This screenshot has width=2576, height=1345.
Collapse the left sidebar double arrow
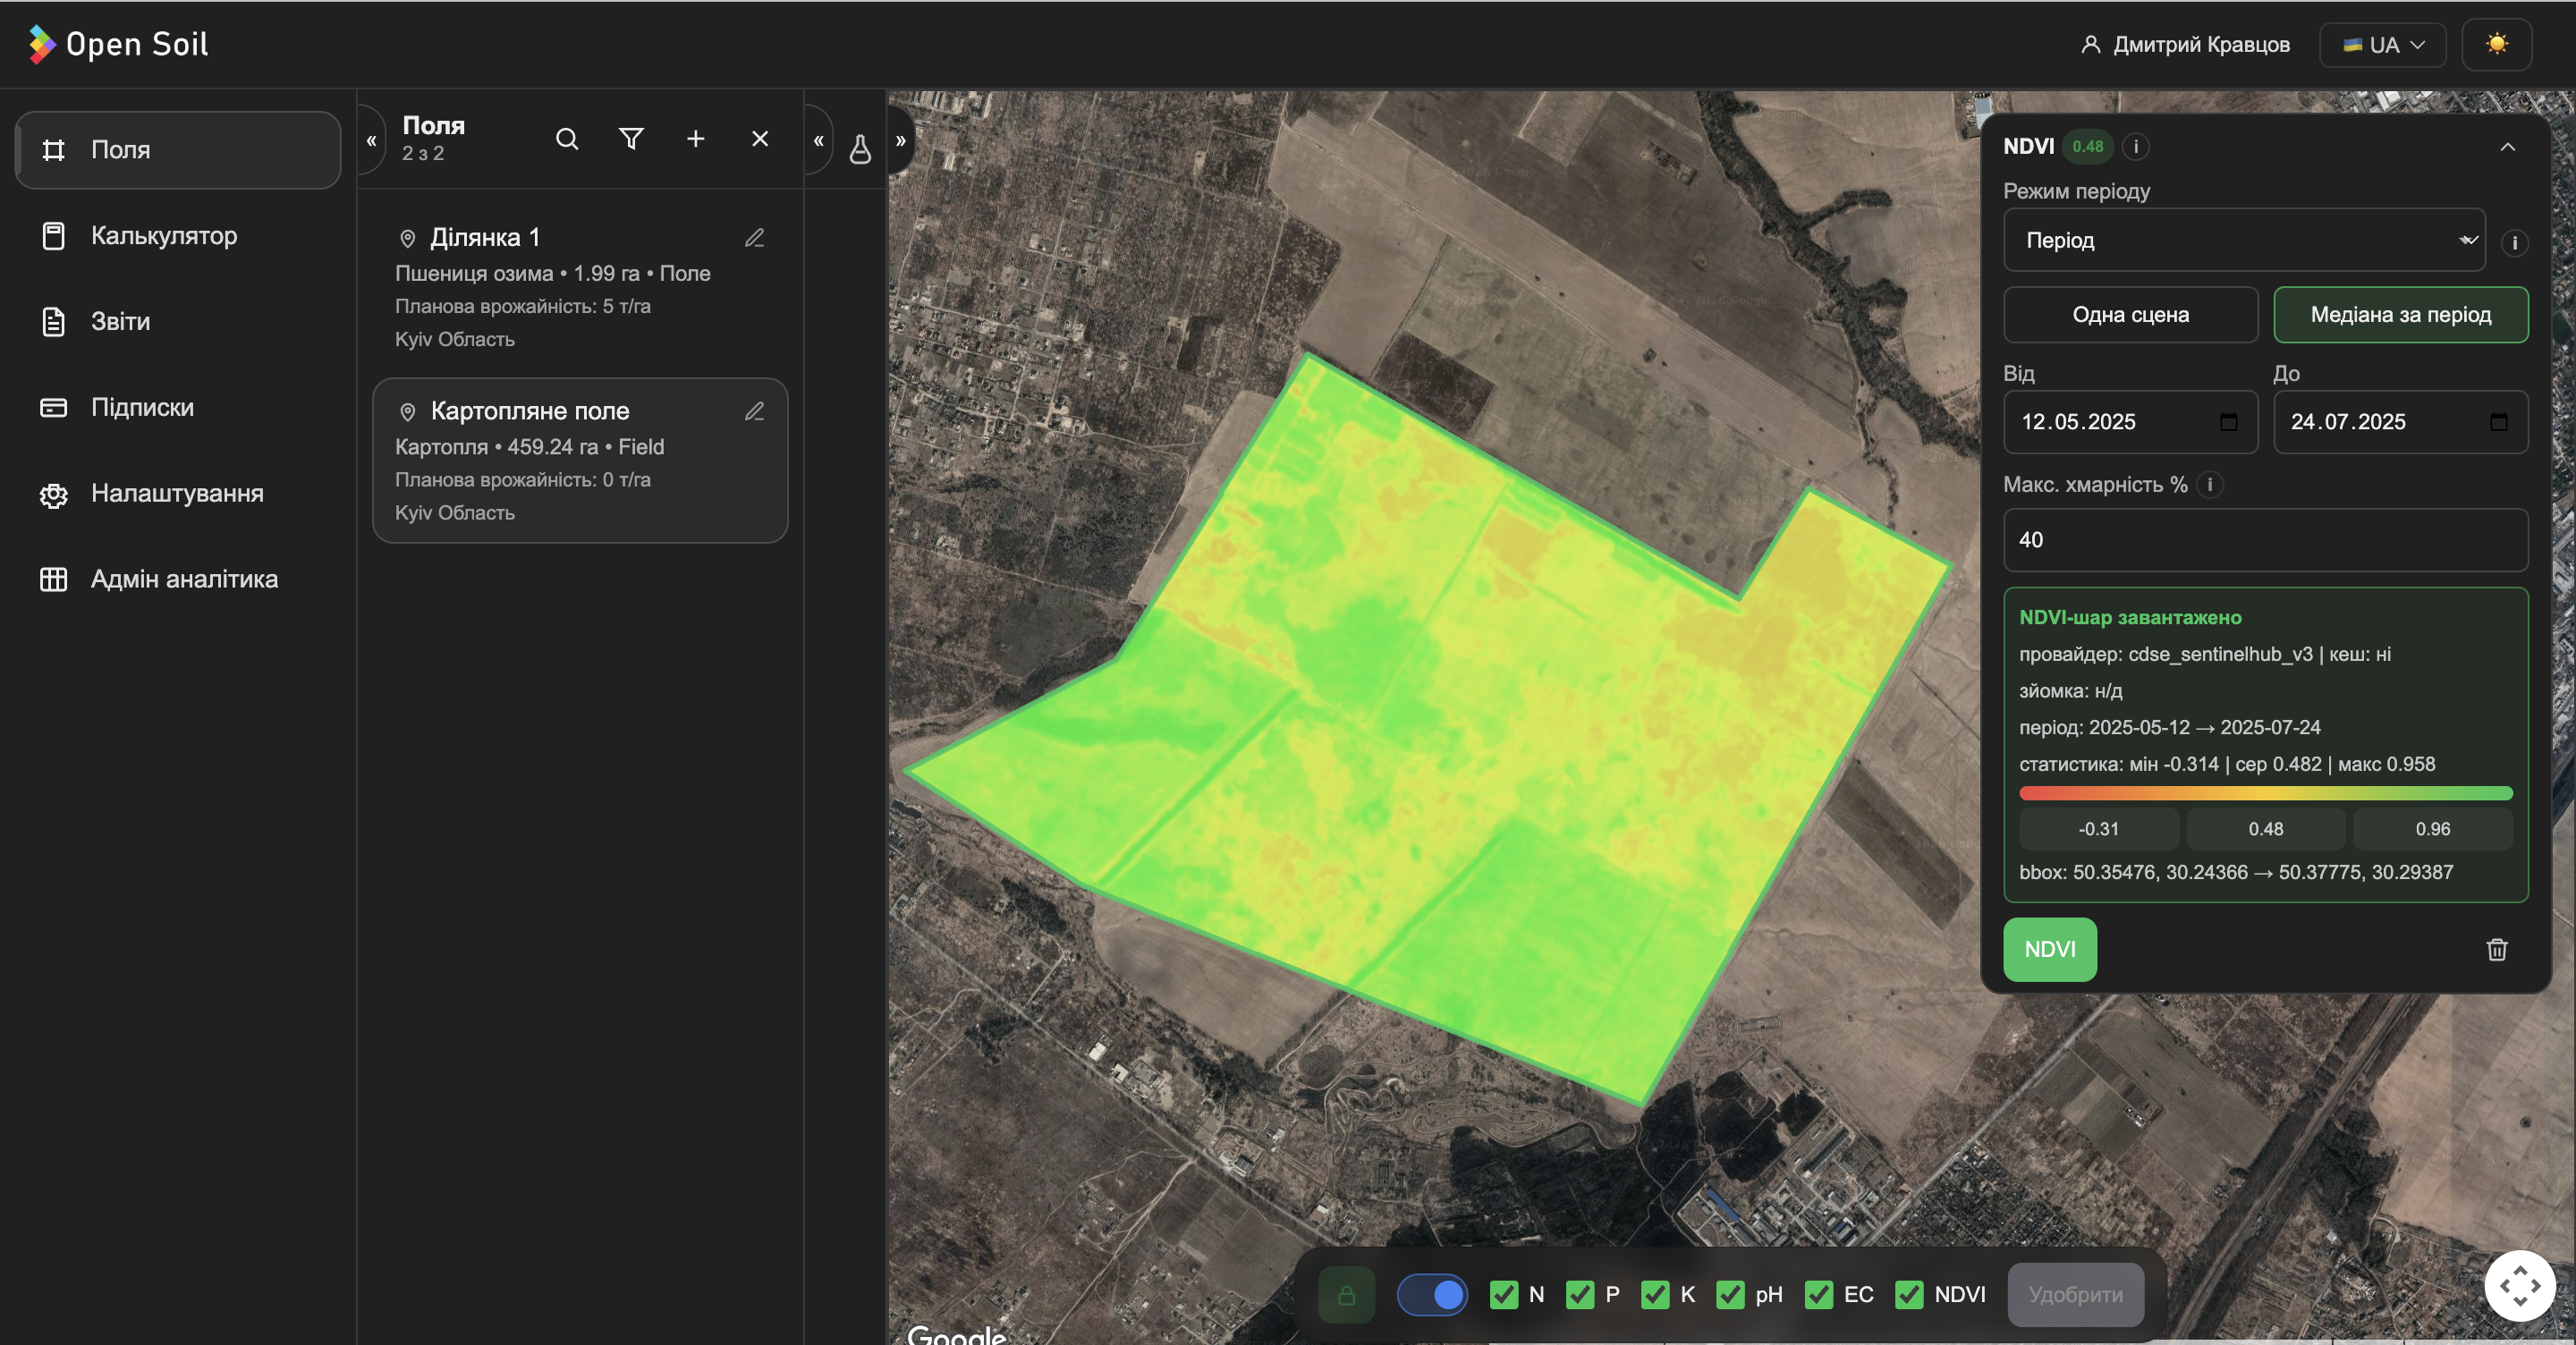coord(371,140)
